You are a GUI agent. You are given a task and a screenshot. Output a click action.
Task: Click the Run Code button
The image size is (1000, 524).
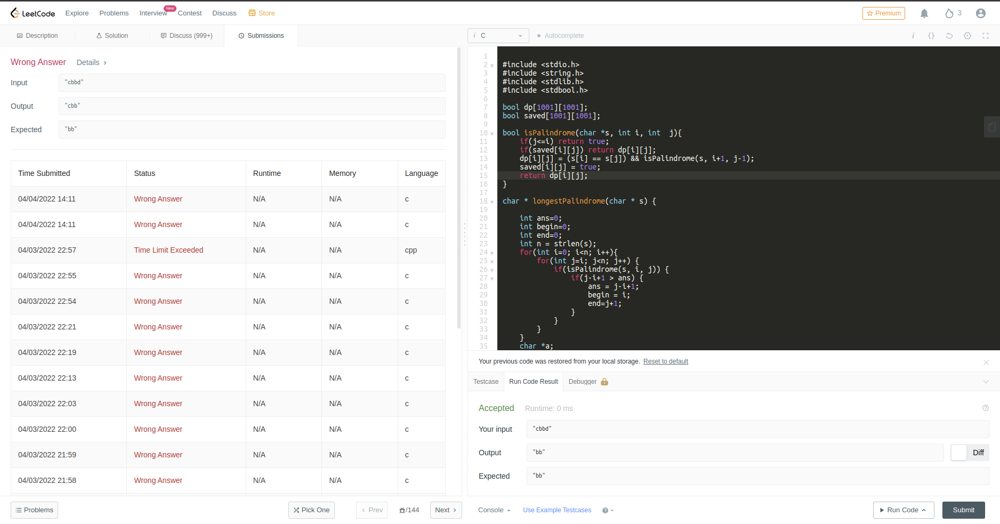click(904, 510)
